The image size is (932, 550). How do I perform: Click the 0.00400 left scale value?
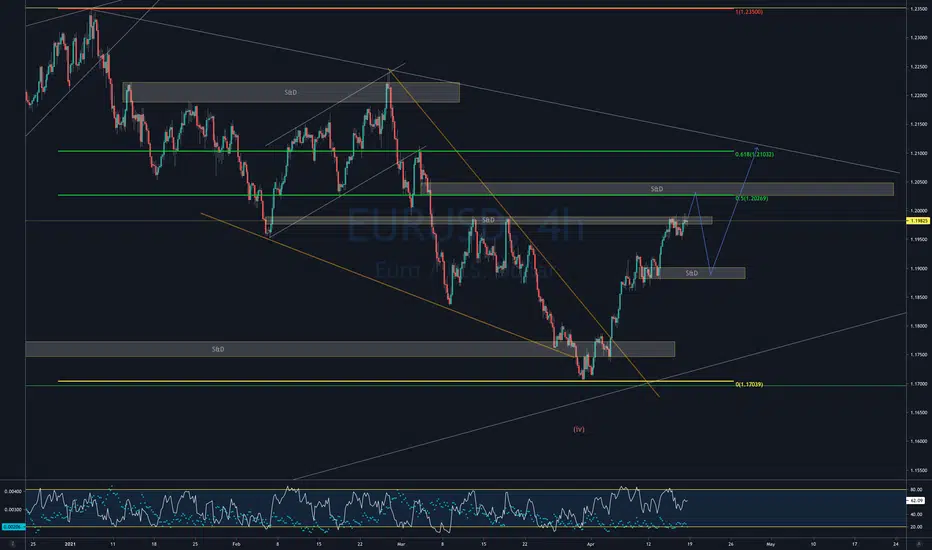[13, 492]
